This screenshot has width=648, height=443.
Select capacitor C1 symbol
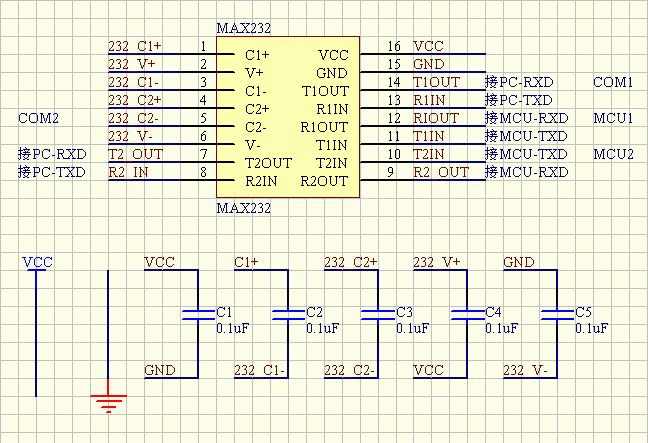pos(198,315)
